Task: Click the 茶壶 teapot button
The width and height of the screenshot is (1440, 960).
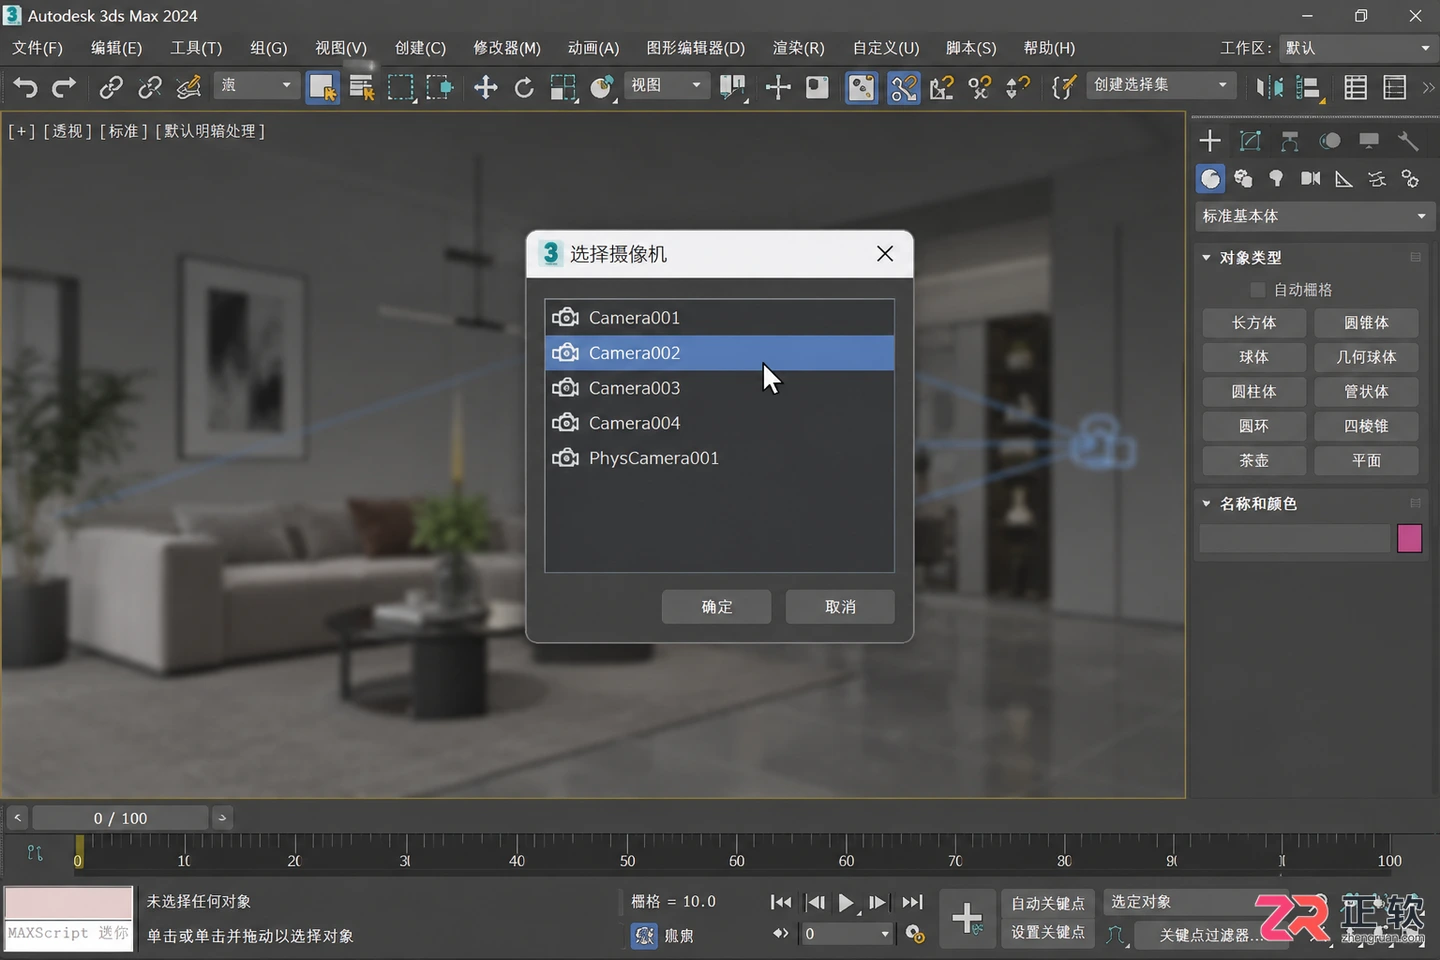Action: (x=1254, y=461)
